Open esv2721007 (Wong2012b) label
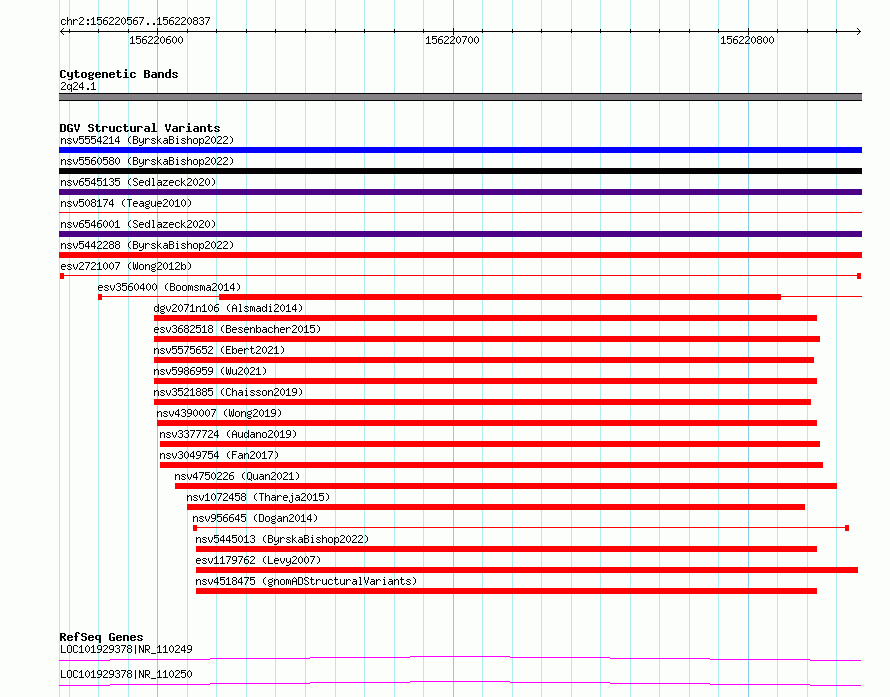The image size is (890, 697). (126, 266)
